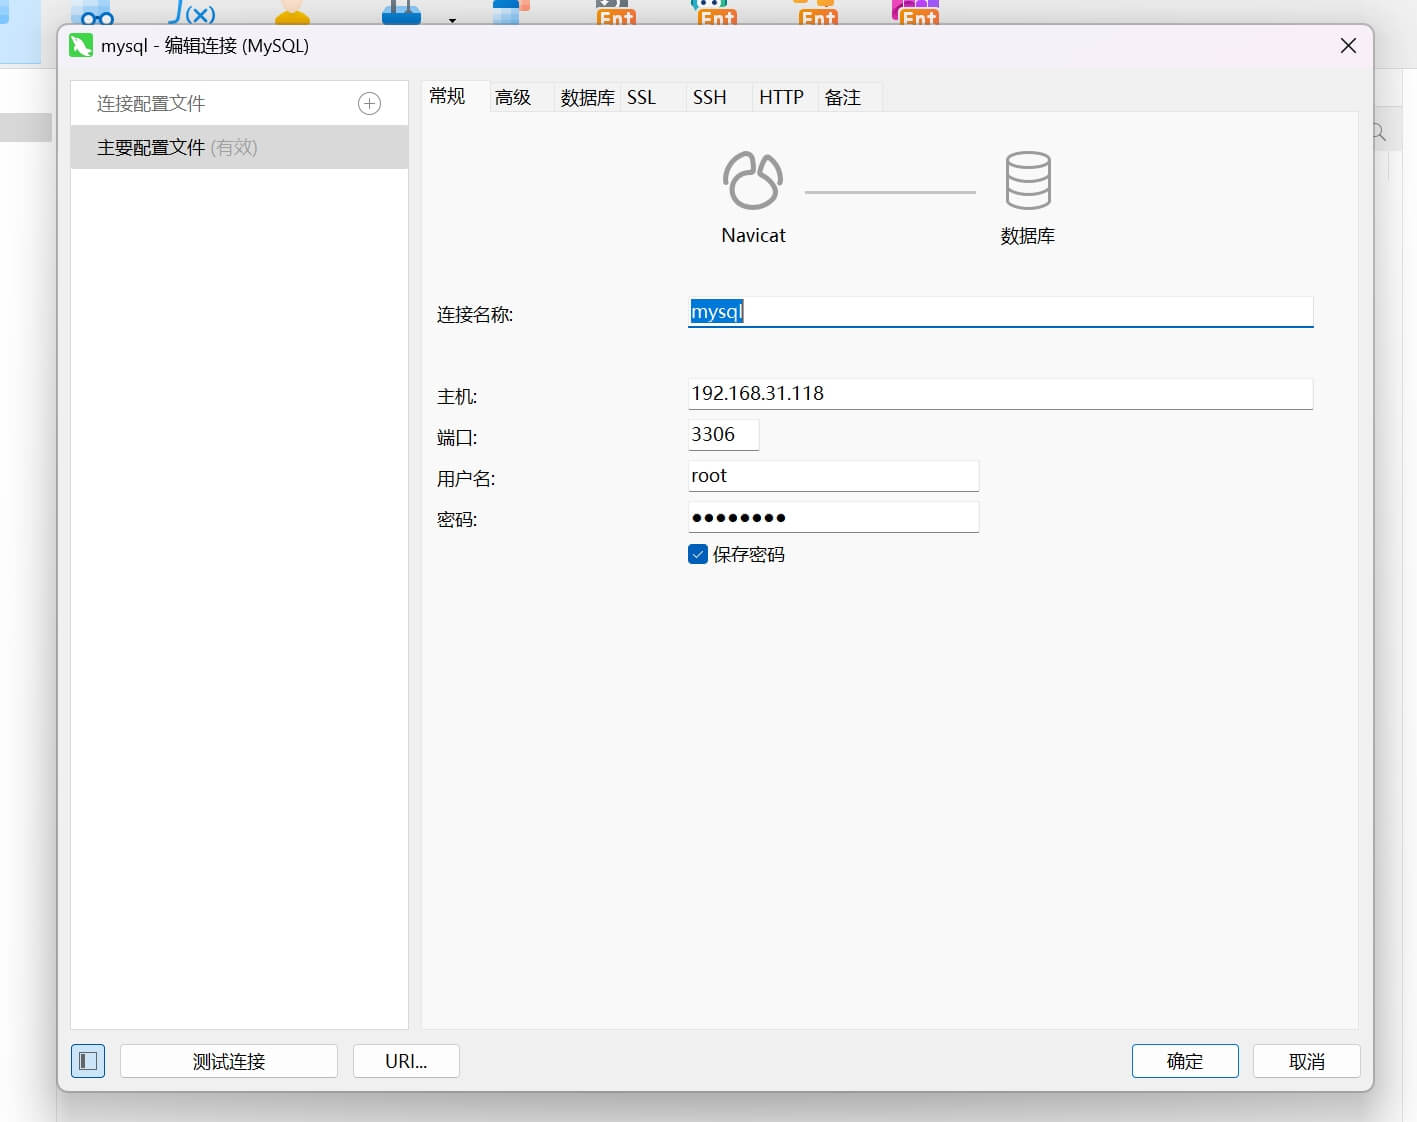Image resolution: width=1417 pixels, height=1122 pixels.
Task: Click the 端口 label
Action: click(457, 438)
